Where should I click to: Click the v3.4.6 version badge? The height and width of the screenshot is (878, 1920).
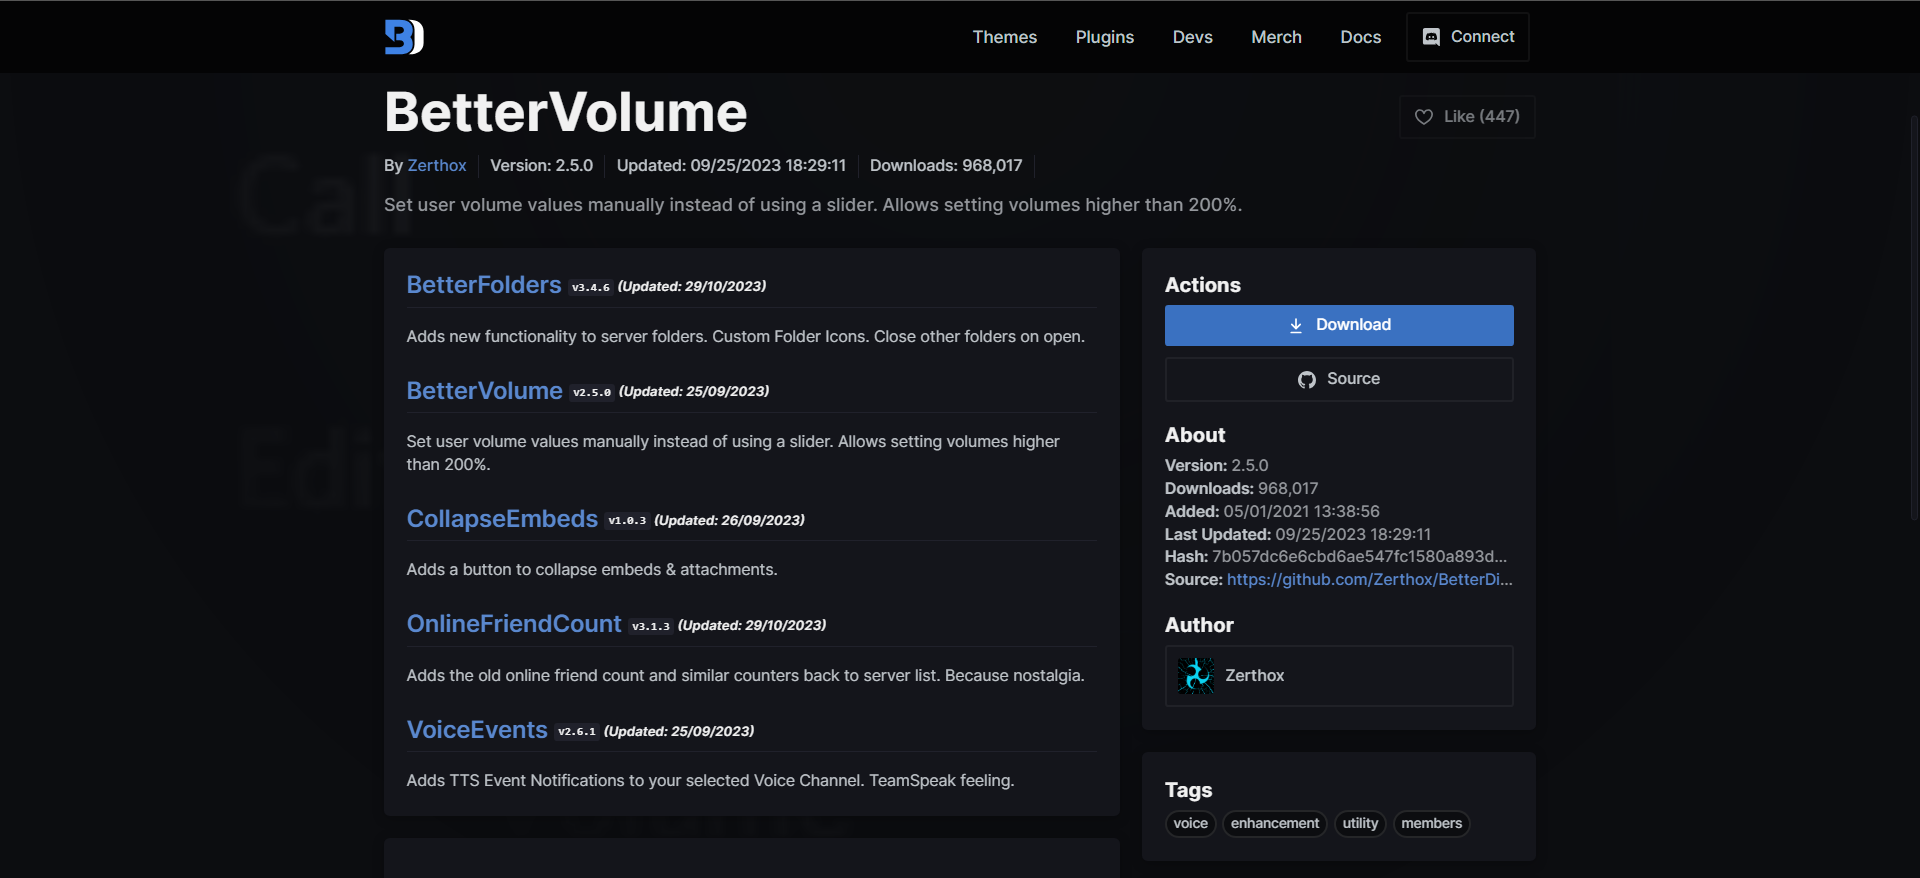tap(591, 288)
